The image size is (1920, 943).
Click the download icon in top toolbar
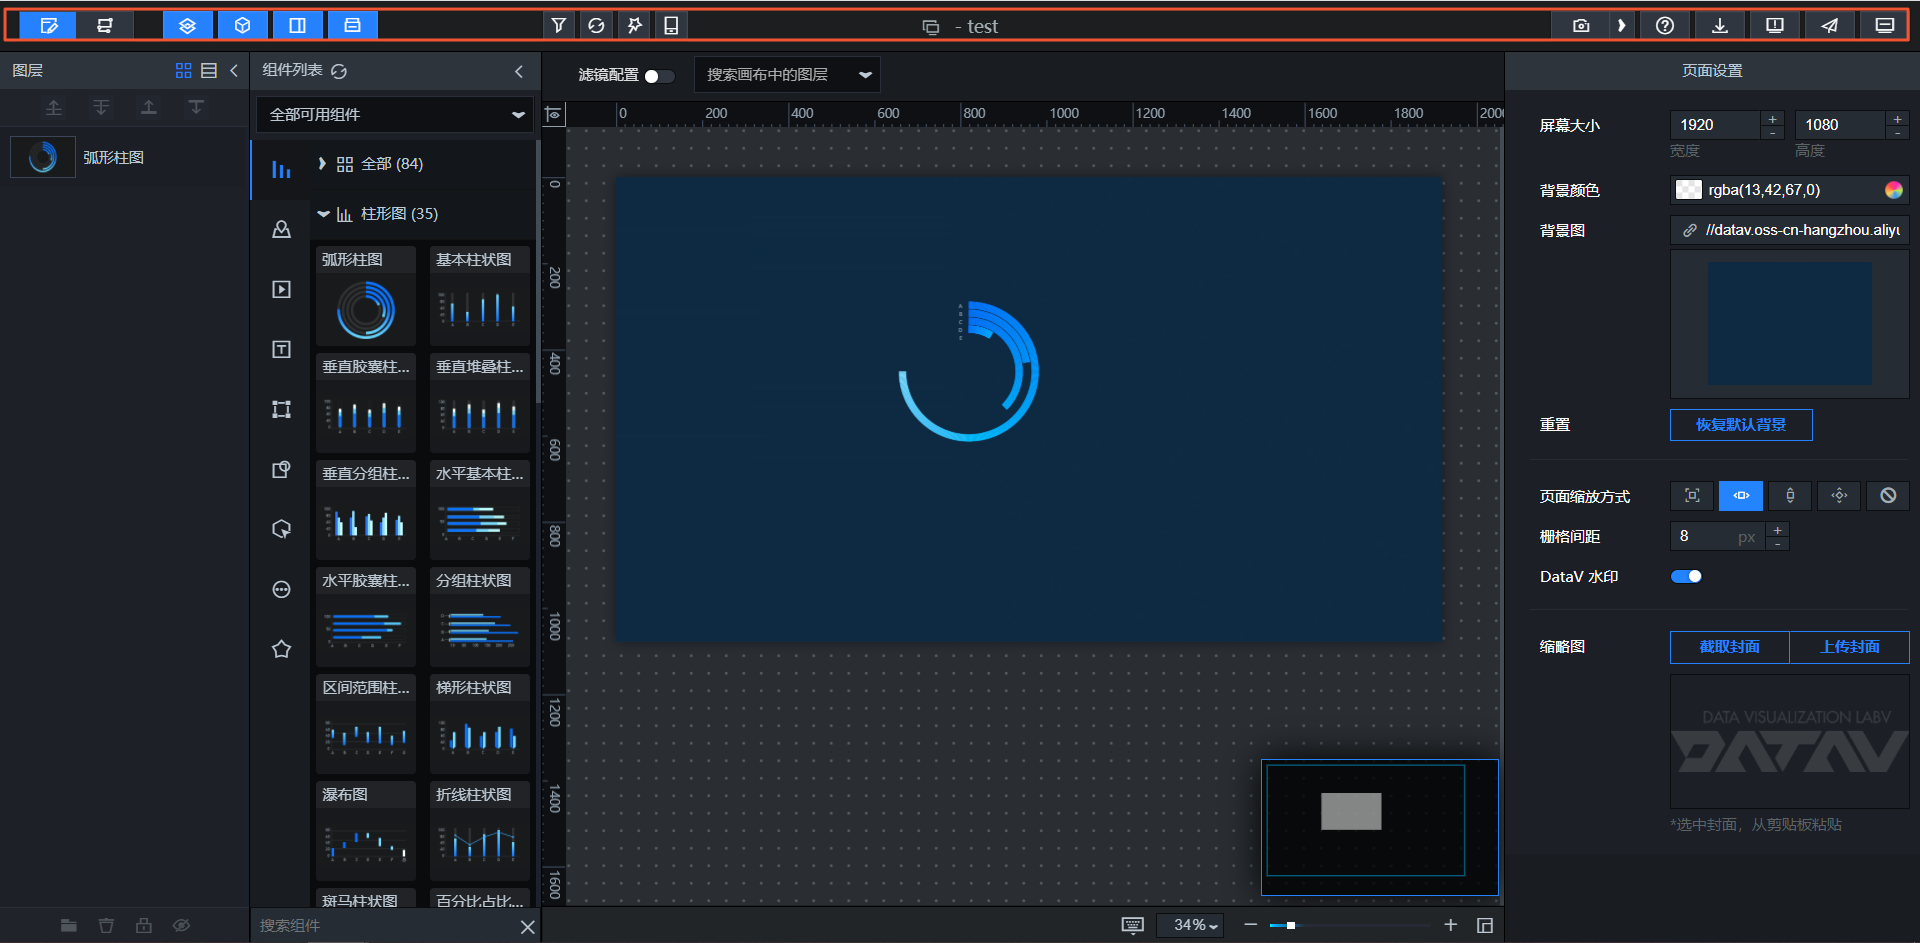click(x=1720, y=25)
